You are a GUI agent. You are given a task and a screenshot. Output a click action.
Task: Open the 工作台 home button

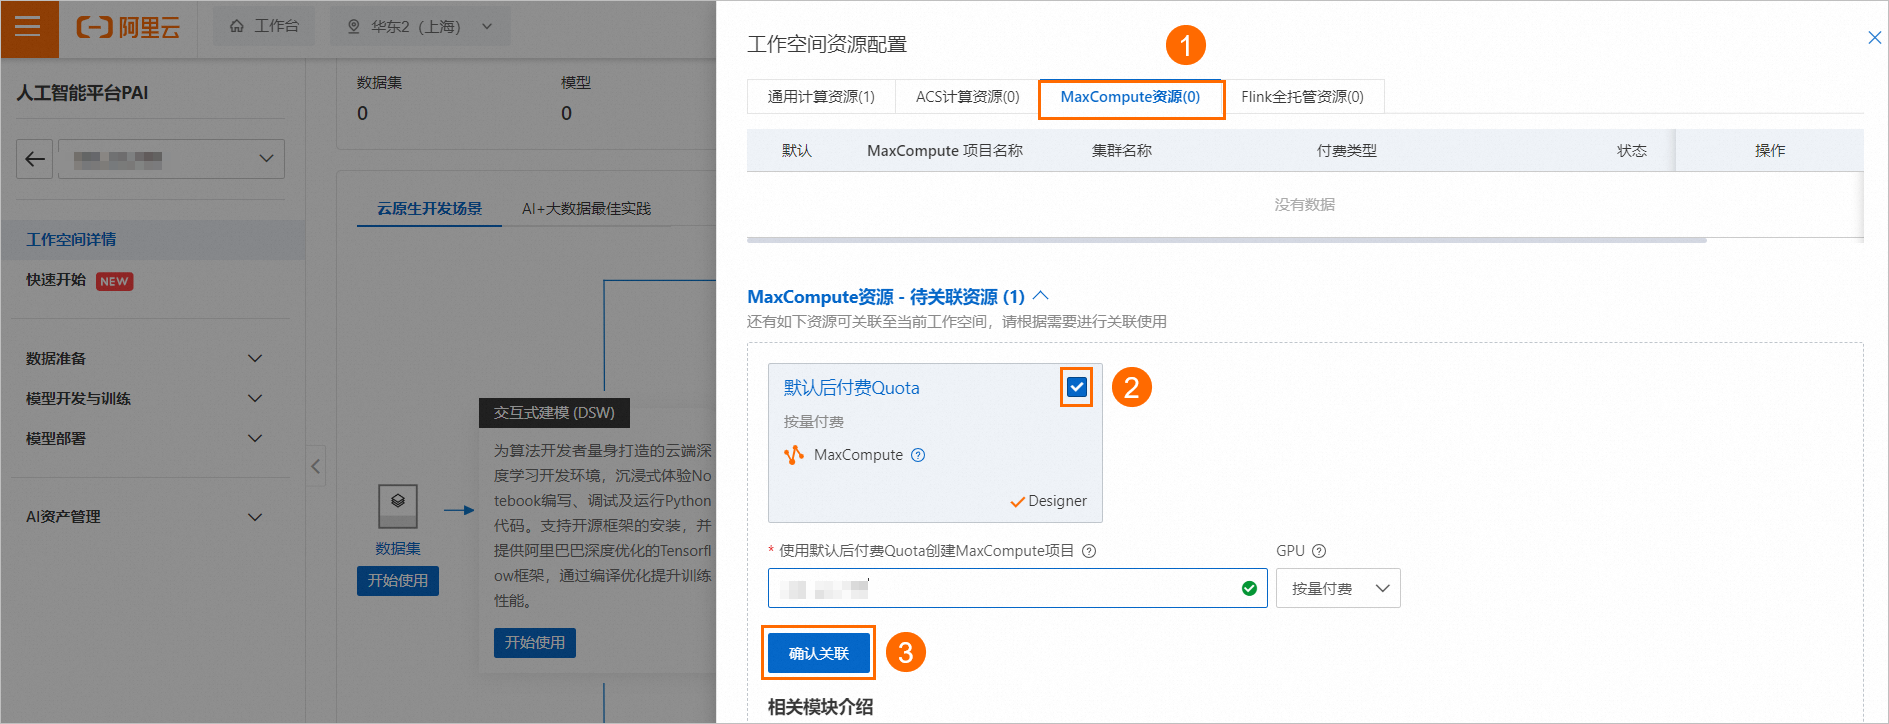[264, 26]
